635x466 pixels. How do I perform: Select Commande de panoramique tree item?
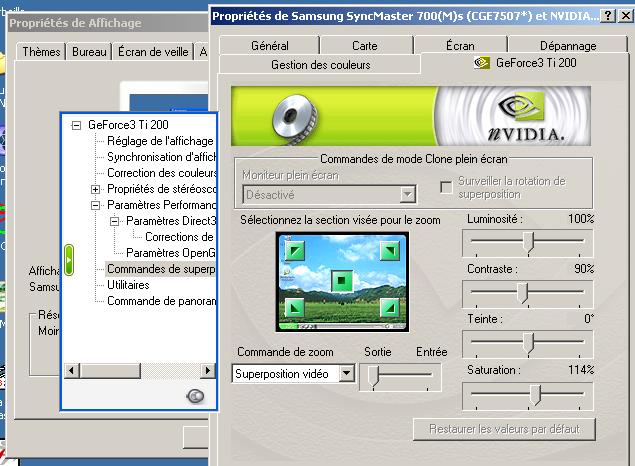[162, 301]
